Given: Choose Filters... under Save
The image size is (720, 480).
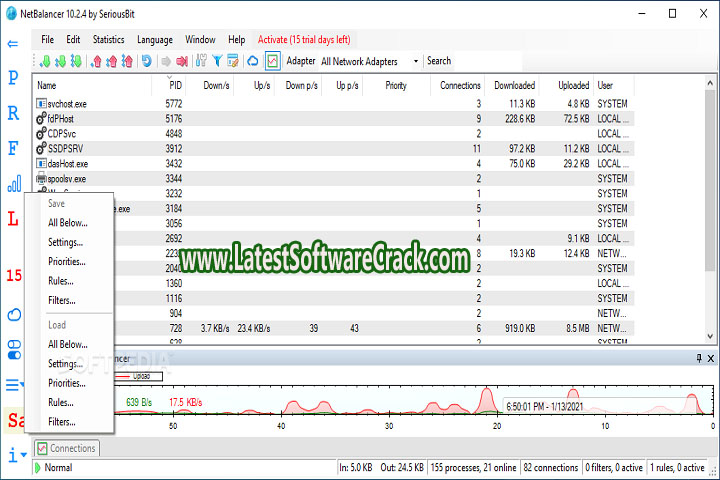Looking at the screenshot, I should click(62, 300).
